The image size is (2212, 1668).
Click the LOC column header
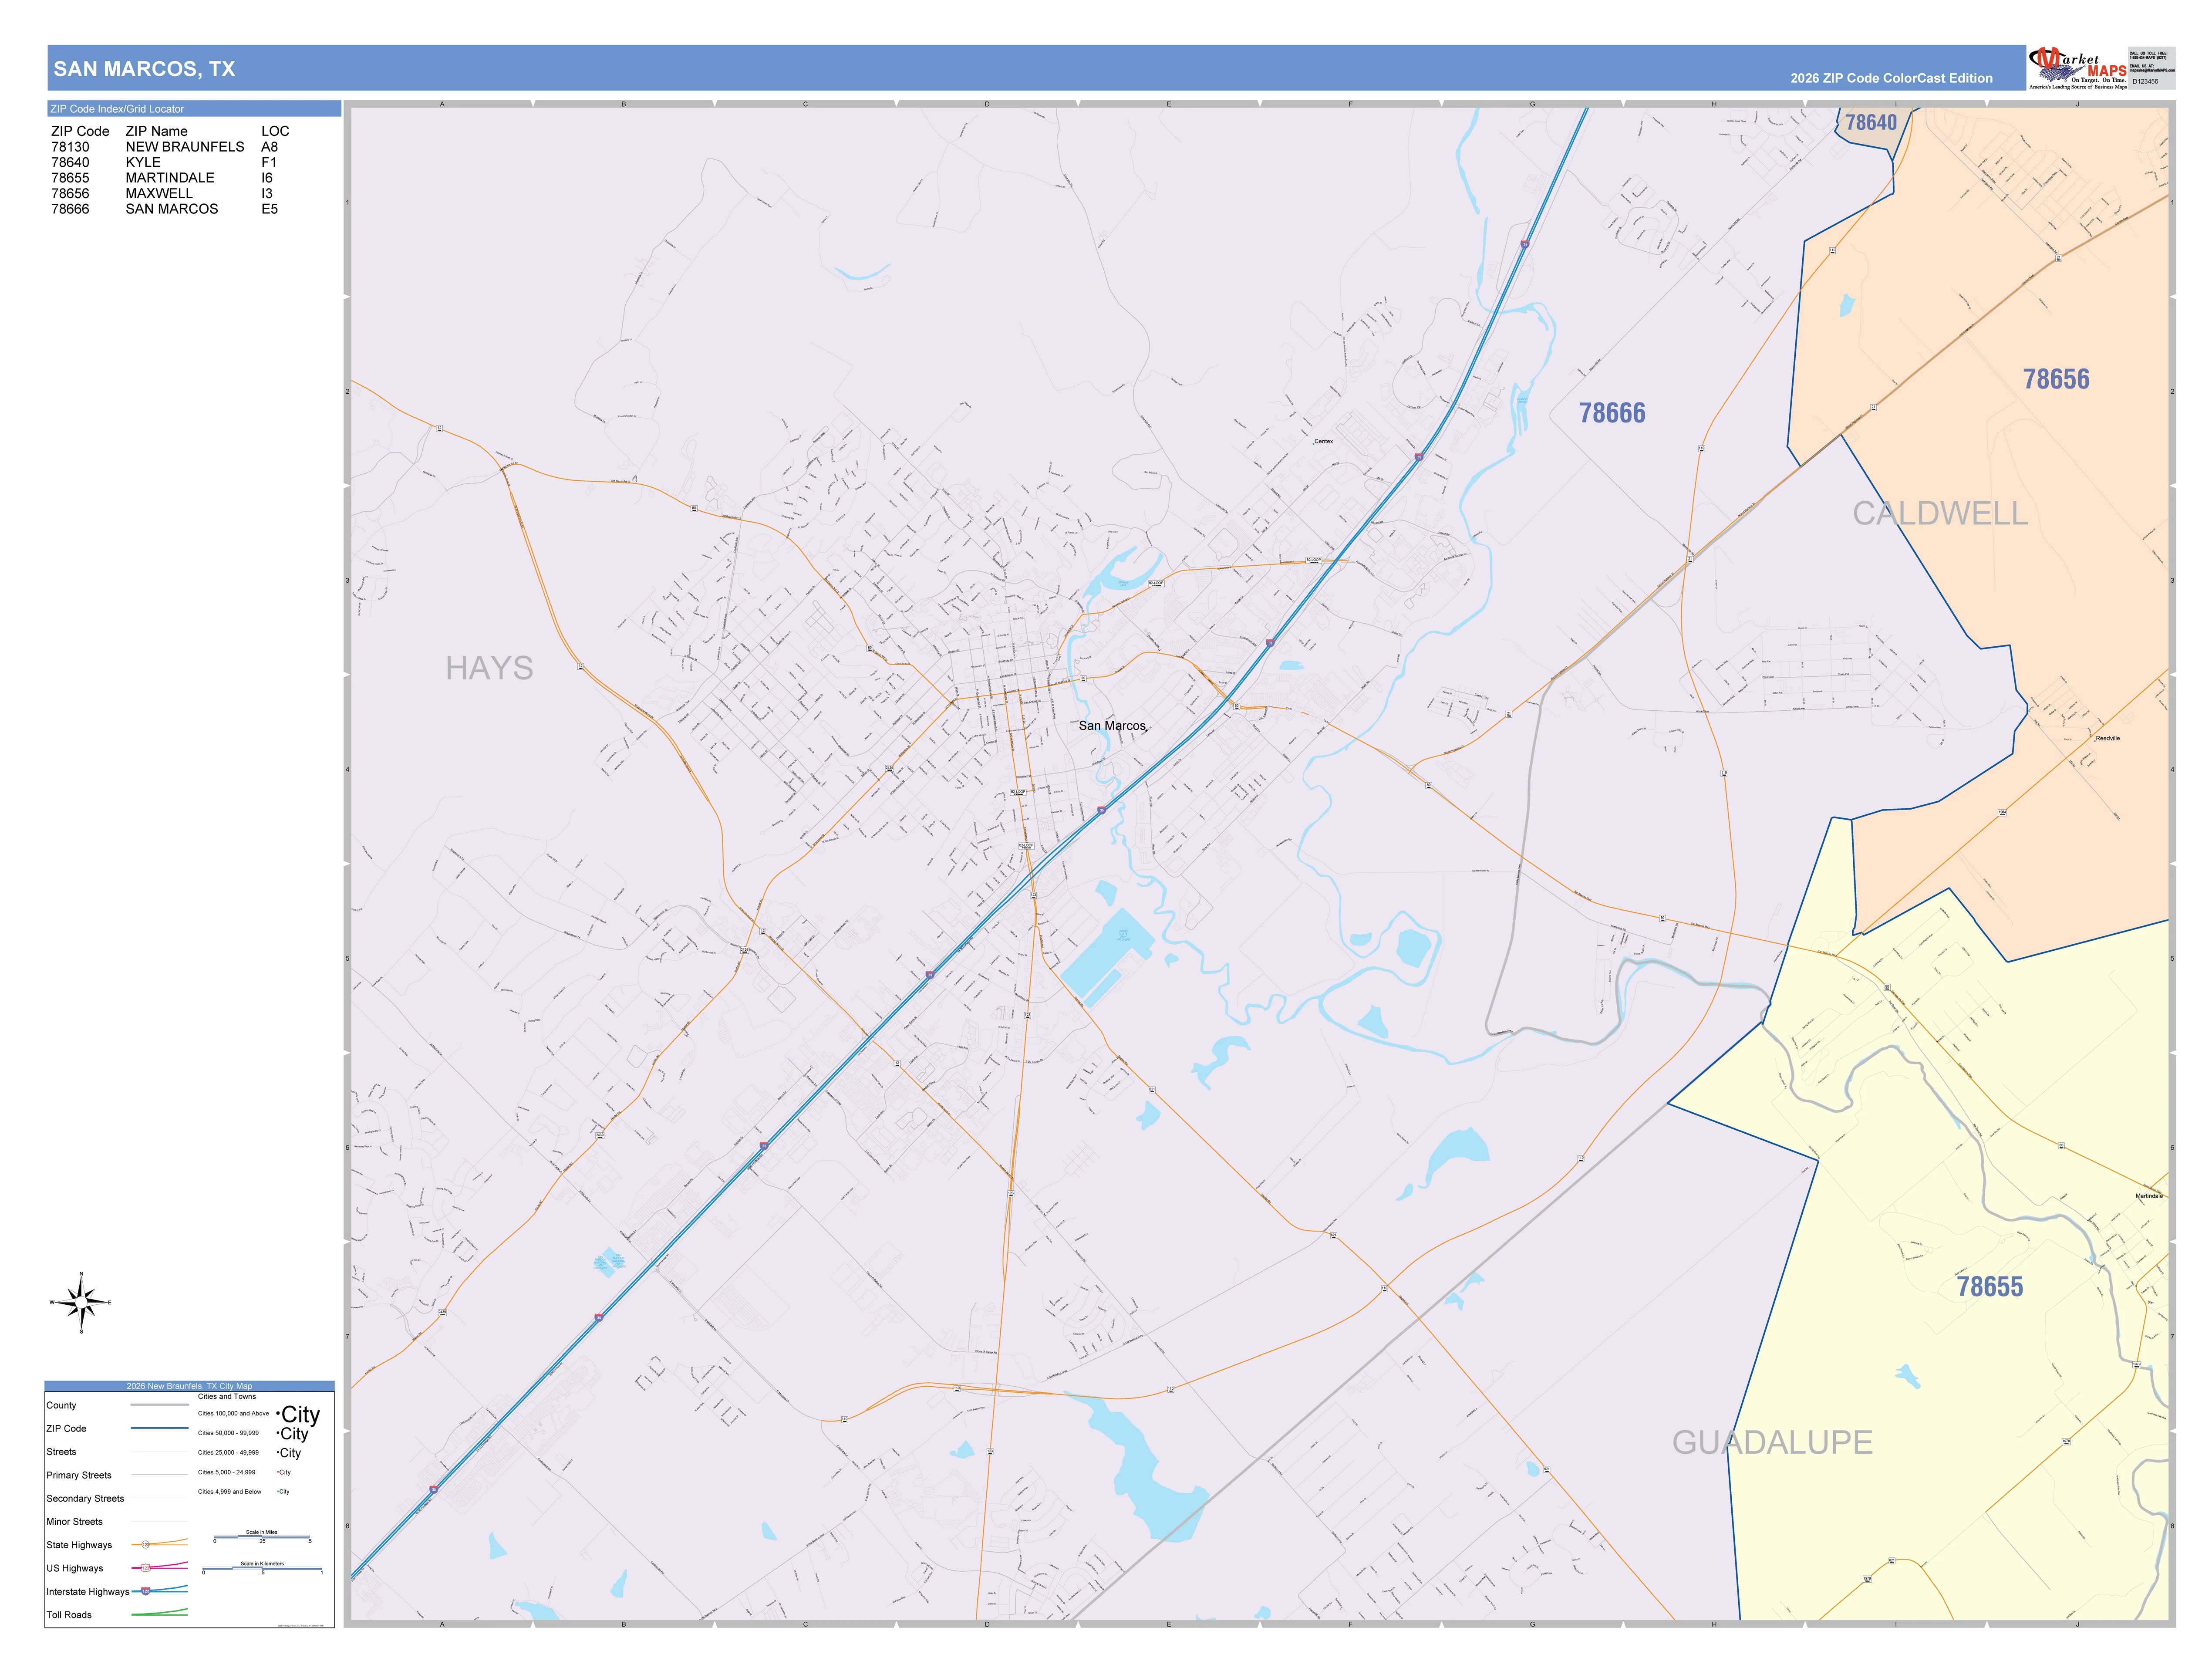pos(275,131)
